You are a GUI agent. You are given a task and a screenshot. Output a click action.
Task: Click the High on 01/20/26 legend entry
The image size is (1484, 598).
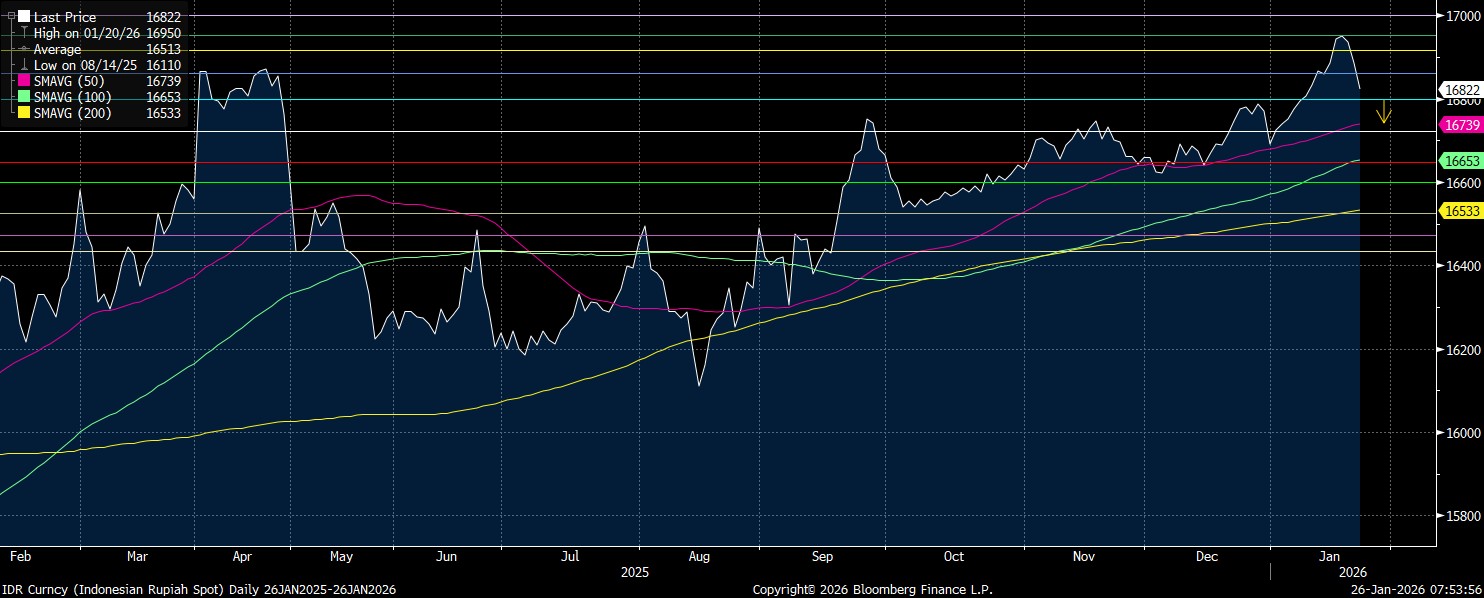pos(88,33)
